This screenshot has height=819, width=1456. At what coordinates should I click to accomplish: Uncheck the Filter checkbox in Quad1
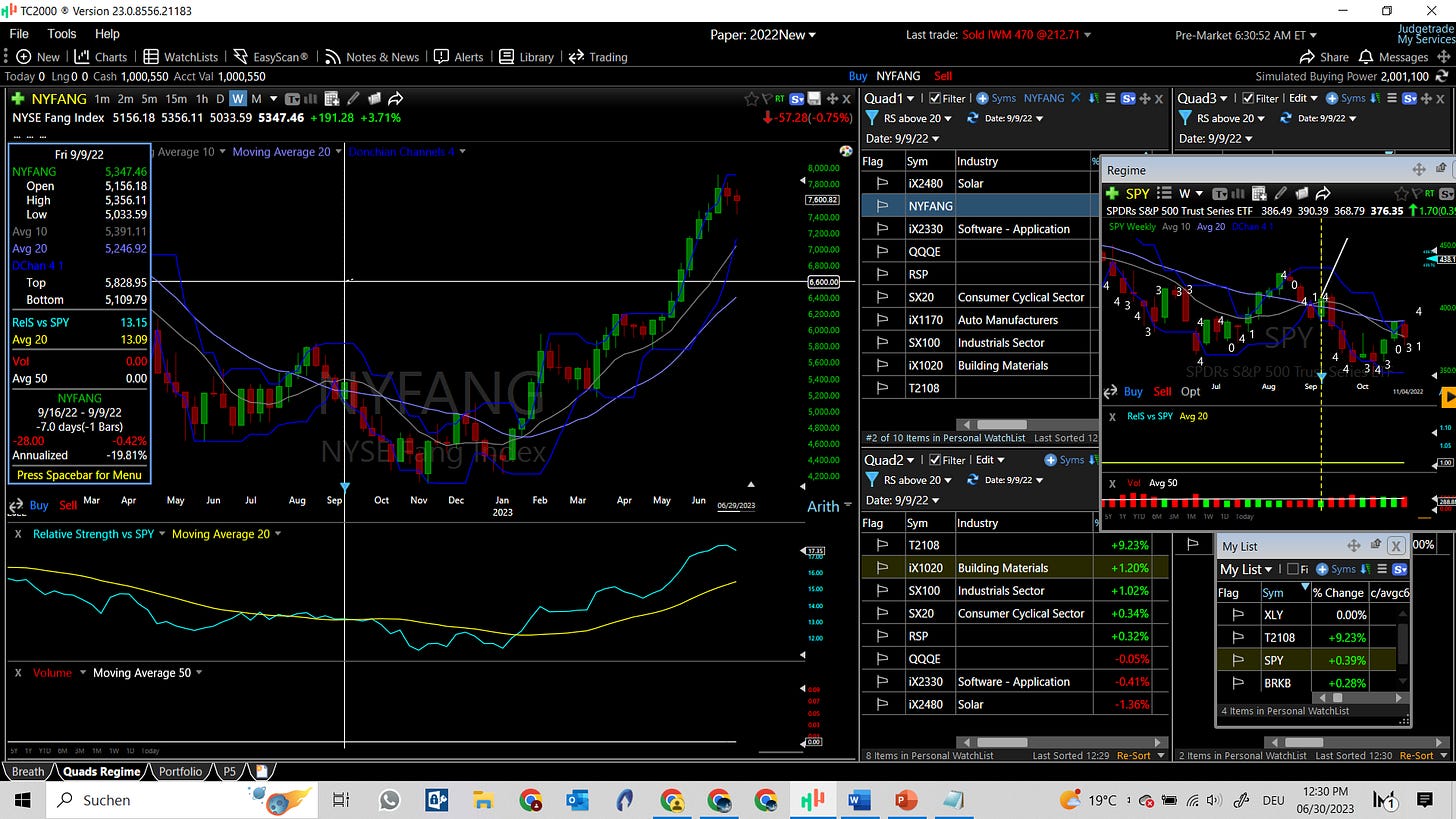pyautogui.click(x=934, y=98)
